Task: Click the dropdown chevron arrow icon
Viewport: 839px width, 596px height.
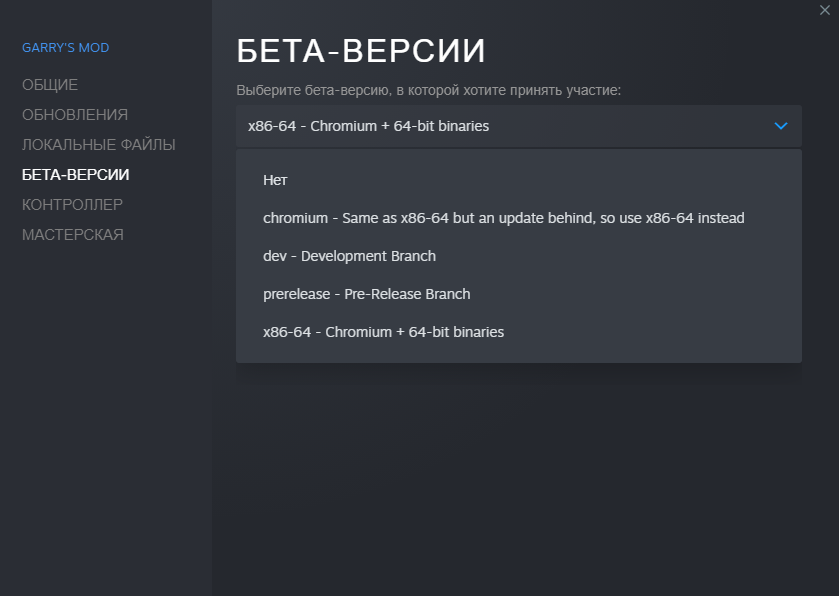Action: pyautogui.click(x=781, y=126)
